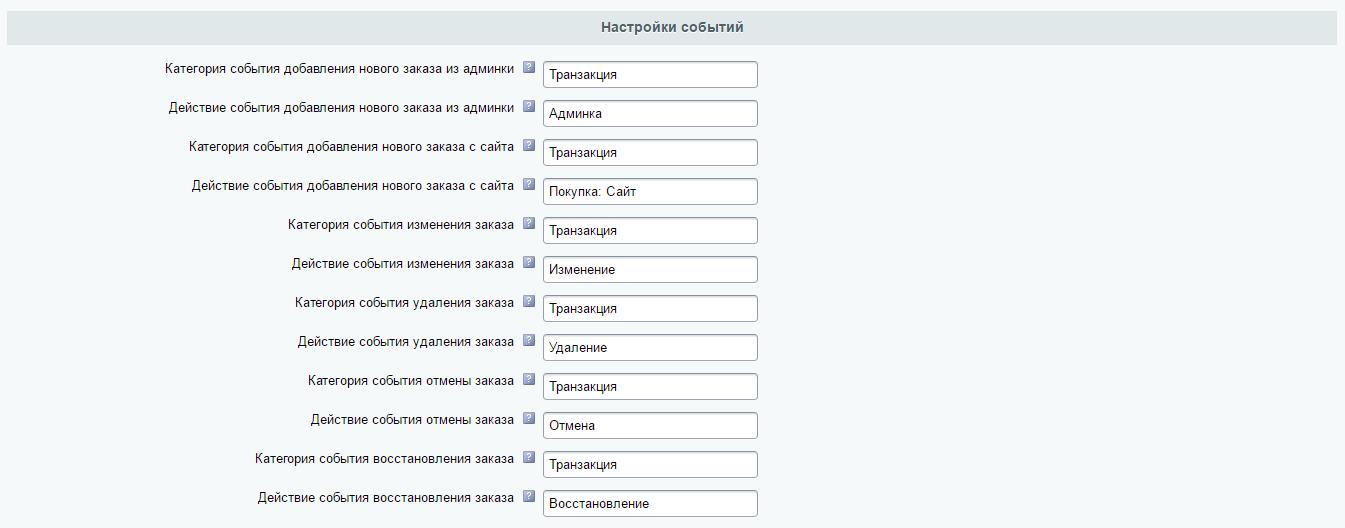Screen dimensions: 1345x528
Task: Show hint for order restoration action
Action: (529, 497)
